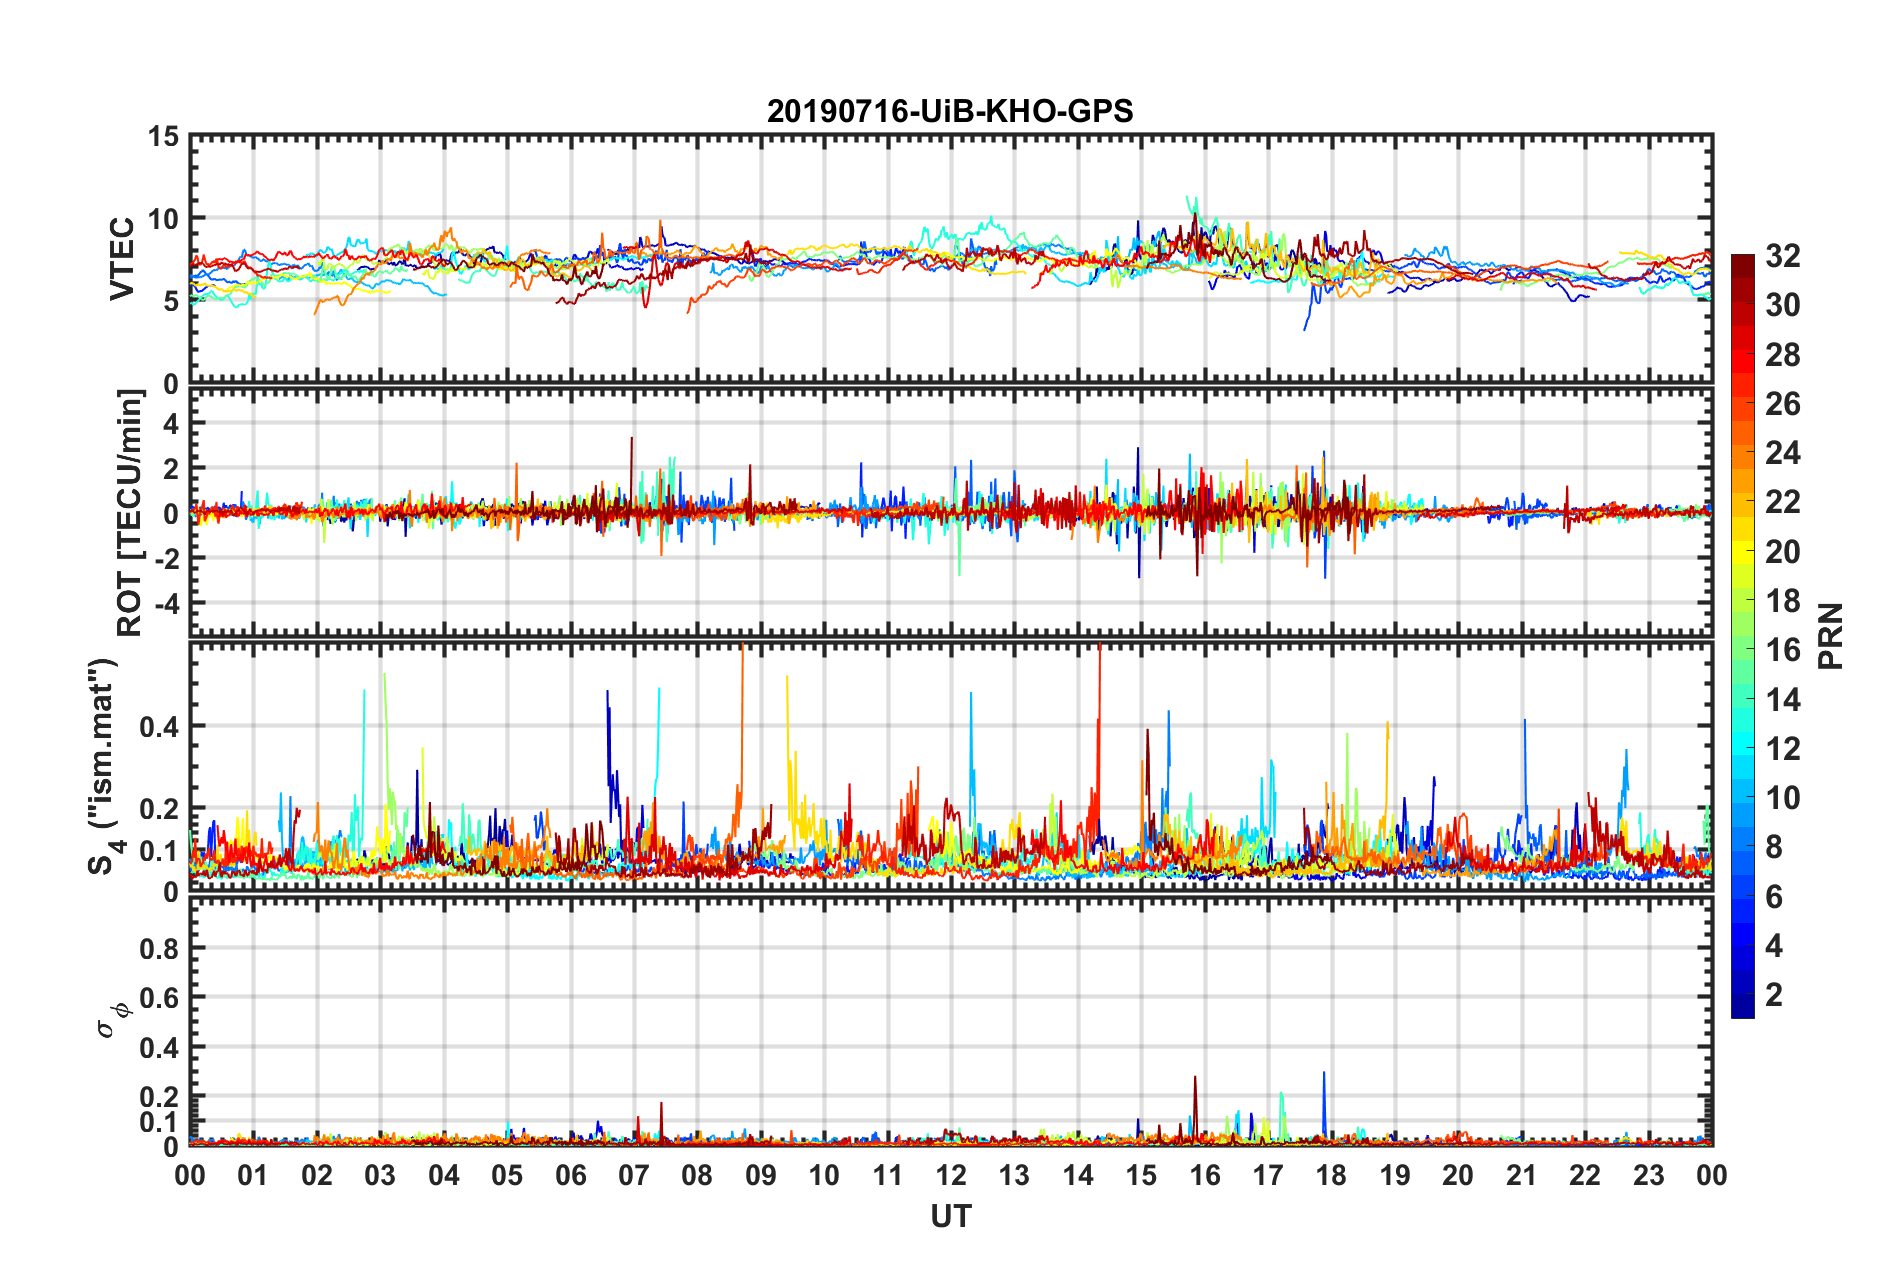The width and height of the screenshot is (1902, 1272).
Task: Click the colorbar tick label 6
Action: [1774, 897]
